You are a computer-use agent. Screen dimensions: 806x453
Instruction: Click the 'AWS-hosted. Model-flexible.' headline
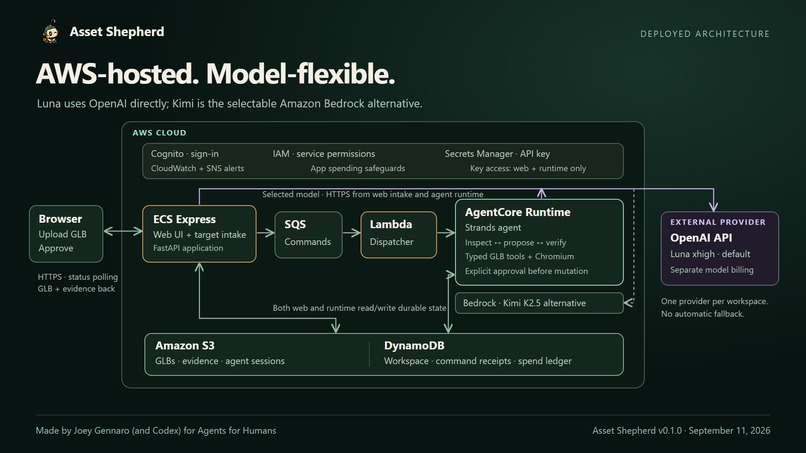point(215,74)
